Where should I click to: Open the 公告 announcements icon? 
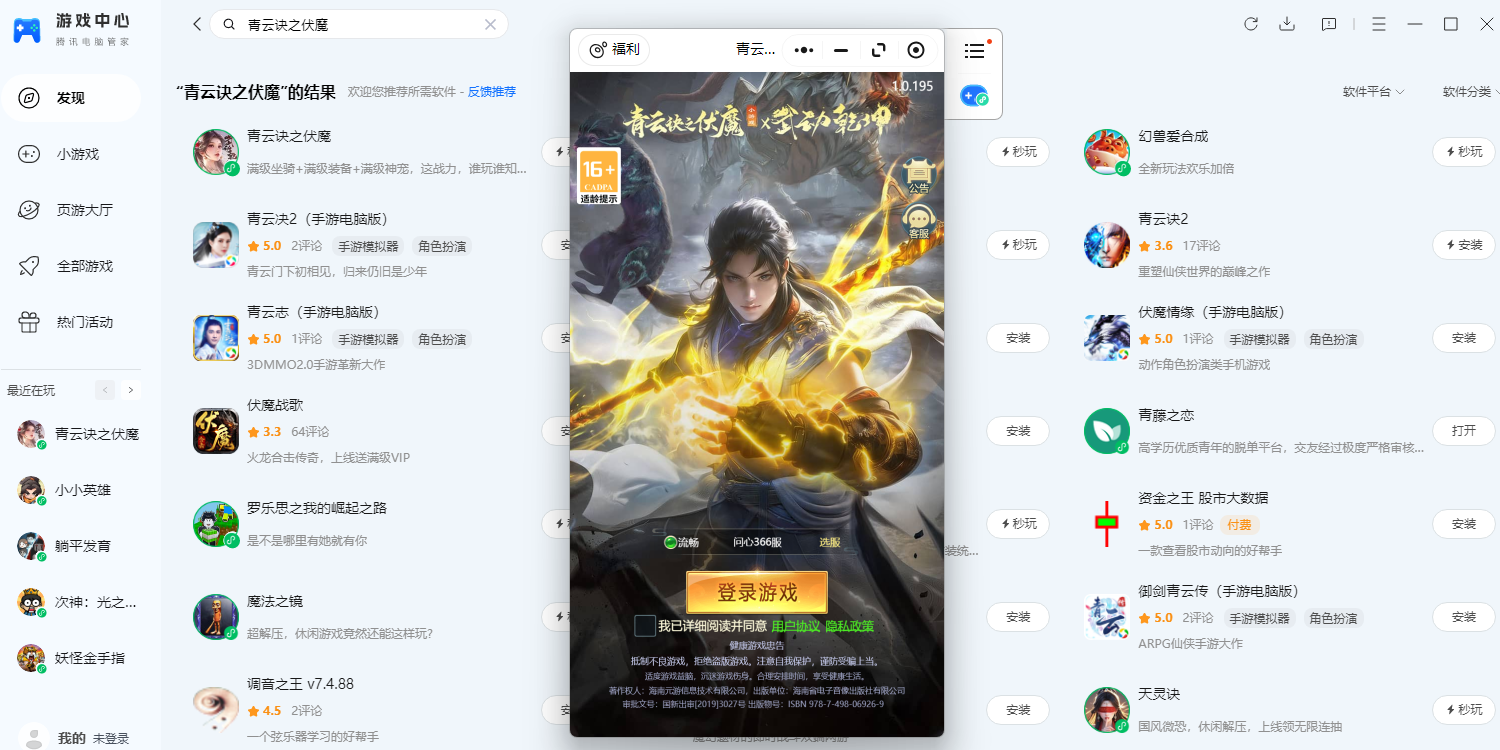pos(918,176)
